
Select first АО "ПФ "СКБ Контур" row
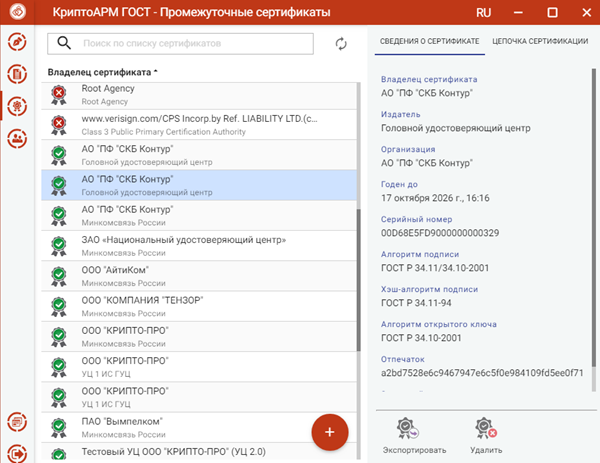[x=199, y=155]
